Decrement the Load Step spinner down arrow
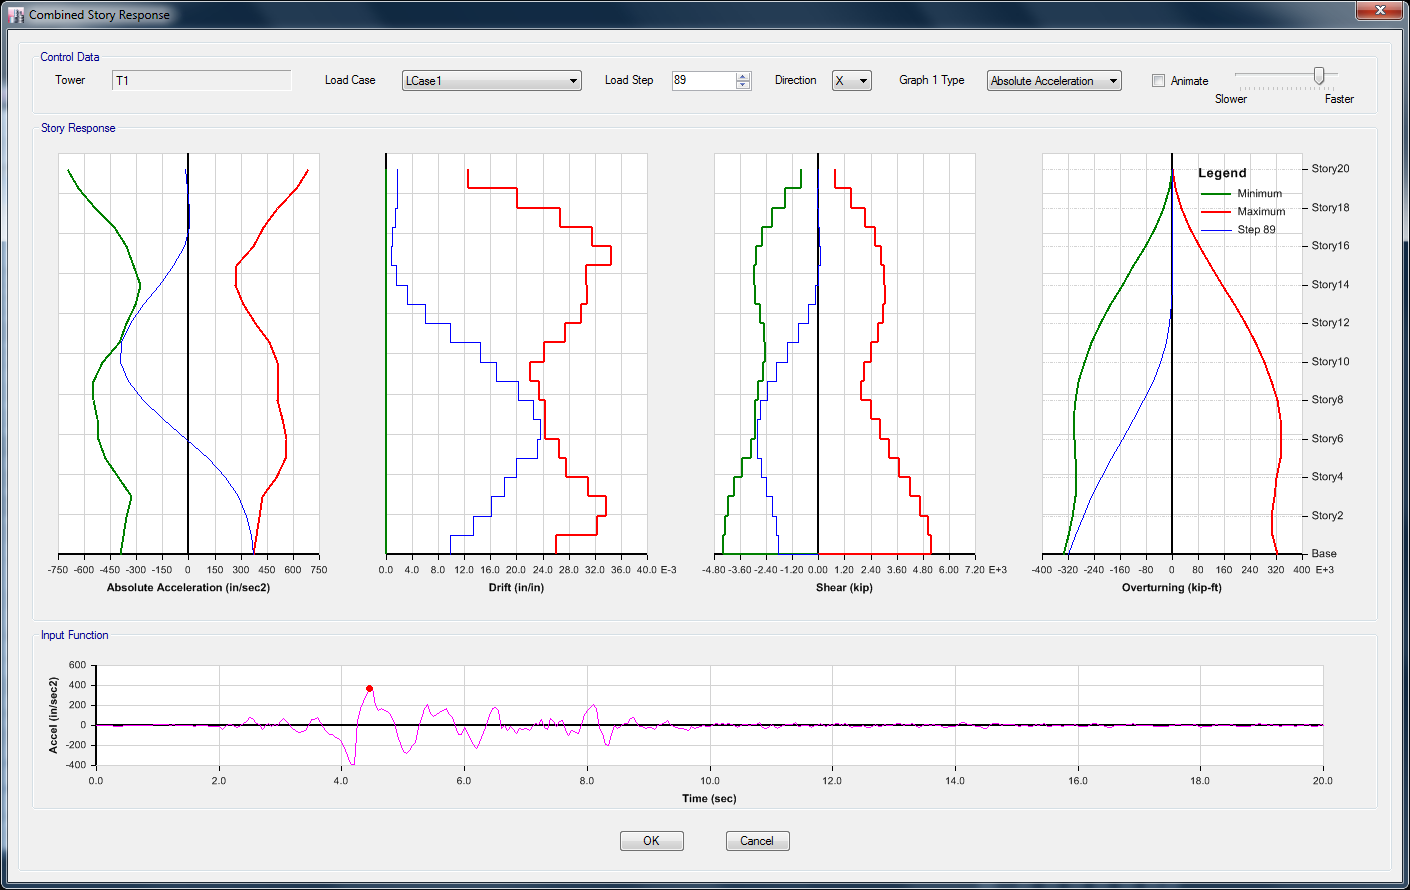Viewport: 1410px width, 890px height. (743, 85)
